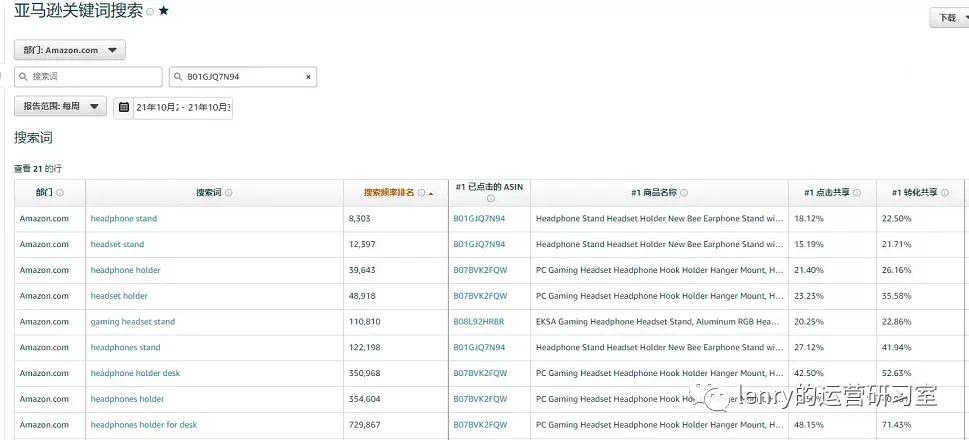
Task: Click ASIN B07BVK2FQW in headphones holder for desk row
Action: coord(480,425)
